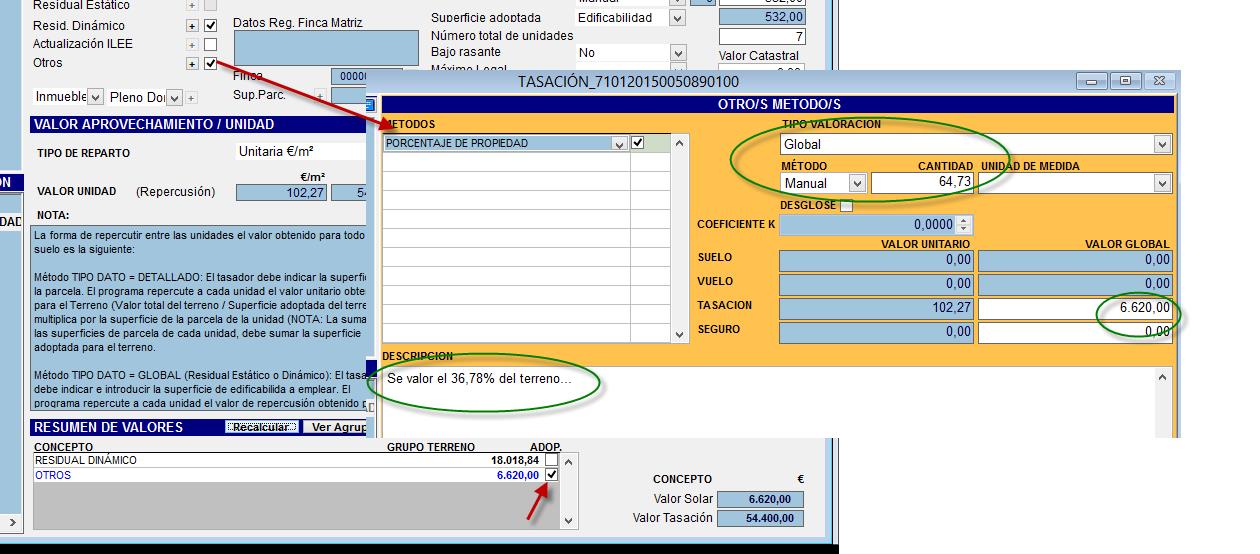This screenshot has height=554, width=1260.
Task: Adjust the Coeficiente K spinner arrows
Action: click(964, 225)
